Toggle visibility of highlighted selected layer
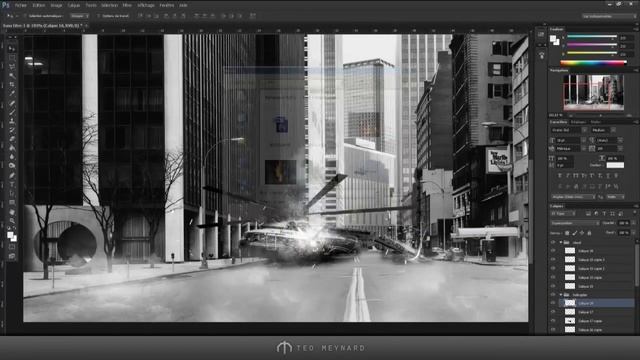 pos(553,303)
